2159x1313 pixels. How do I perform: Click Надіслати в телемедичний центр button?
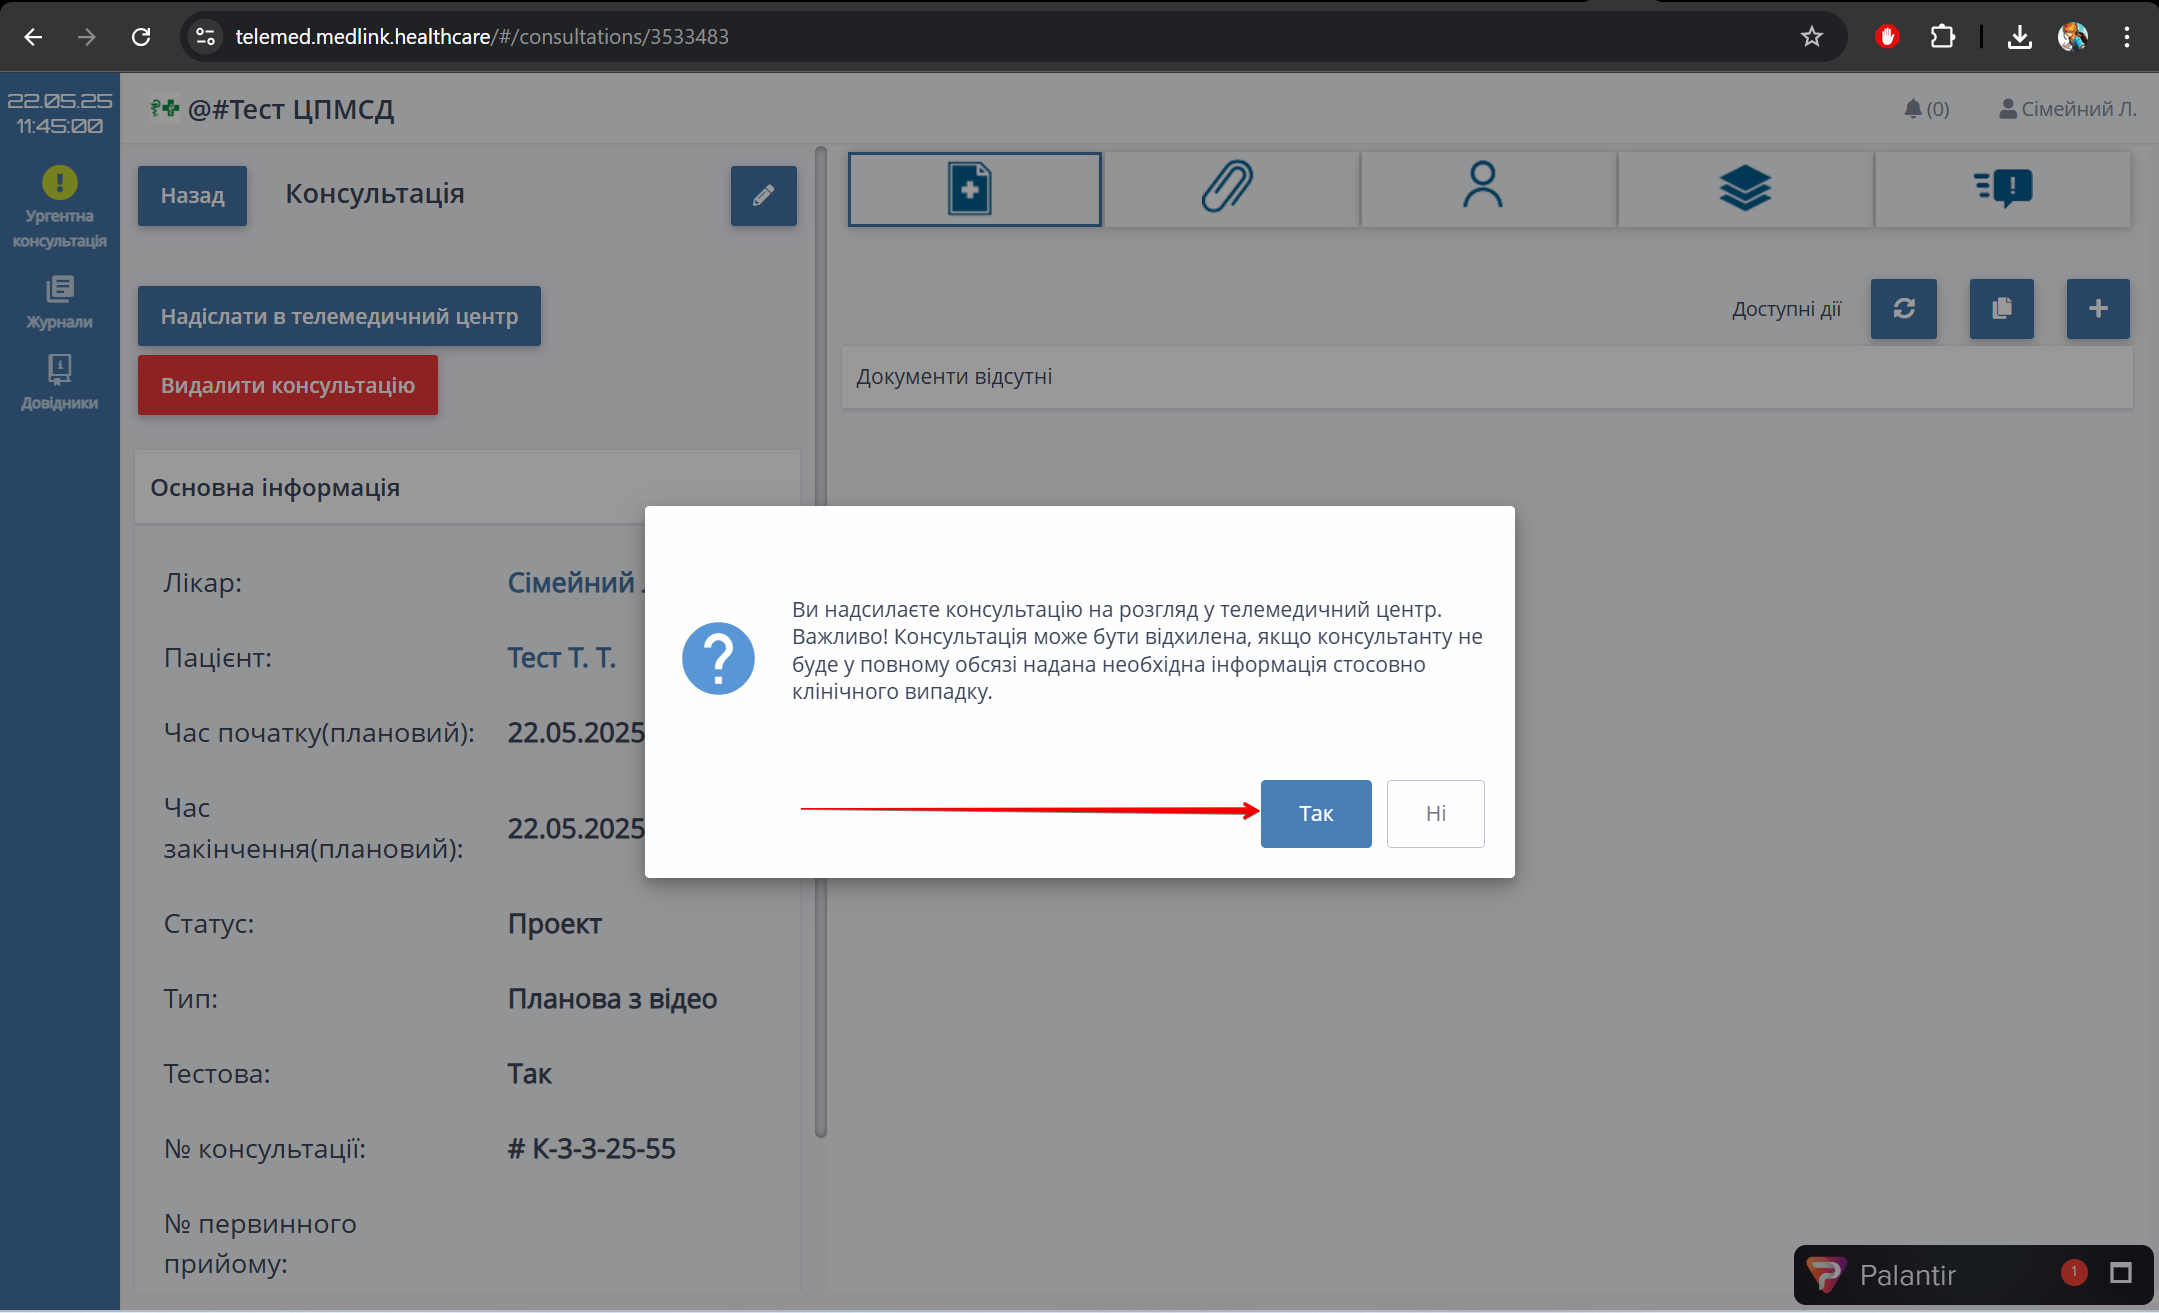(339, 316)
